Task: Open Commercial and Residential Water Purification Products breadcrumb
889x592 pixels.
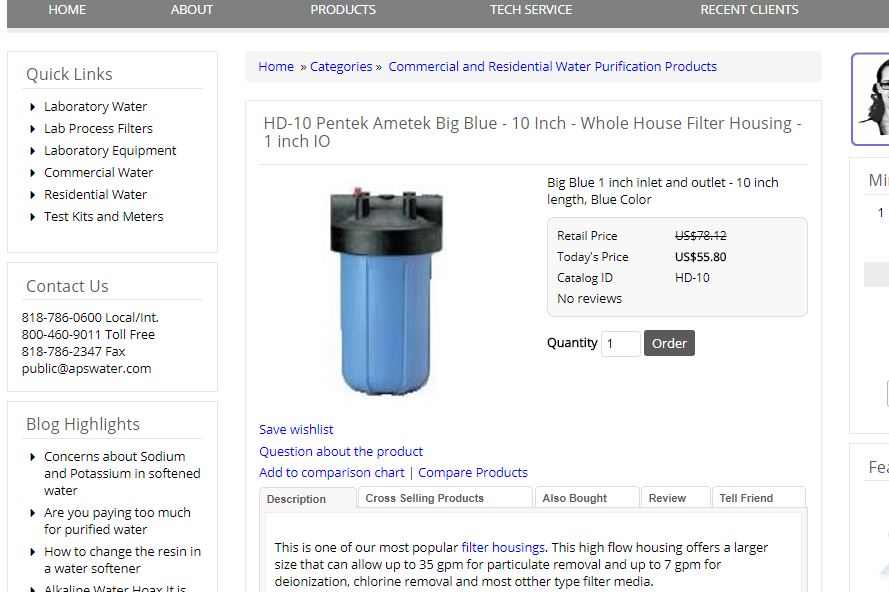Action: tap(552, 66)
